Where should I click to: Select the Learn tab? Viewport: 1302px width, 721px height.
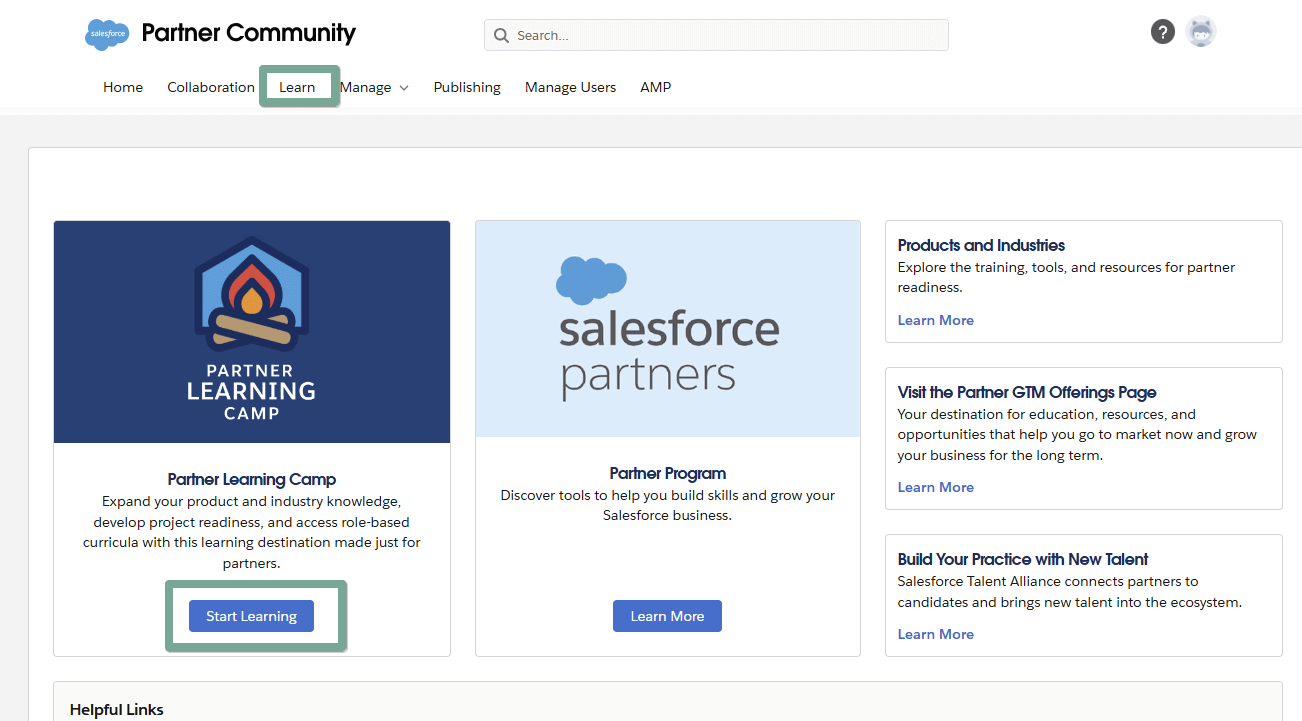pos(297,87)
